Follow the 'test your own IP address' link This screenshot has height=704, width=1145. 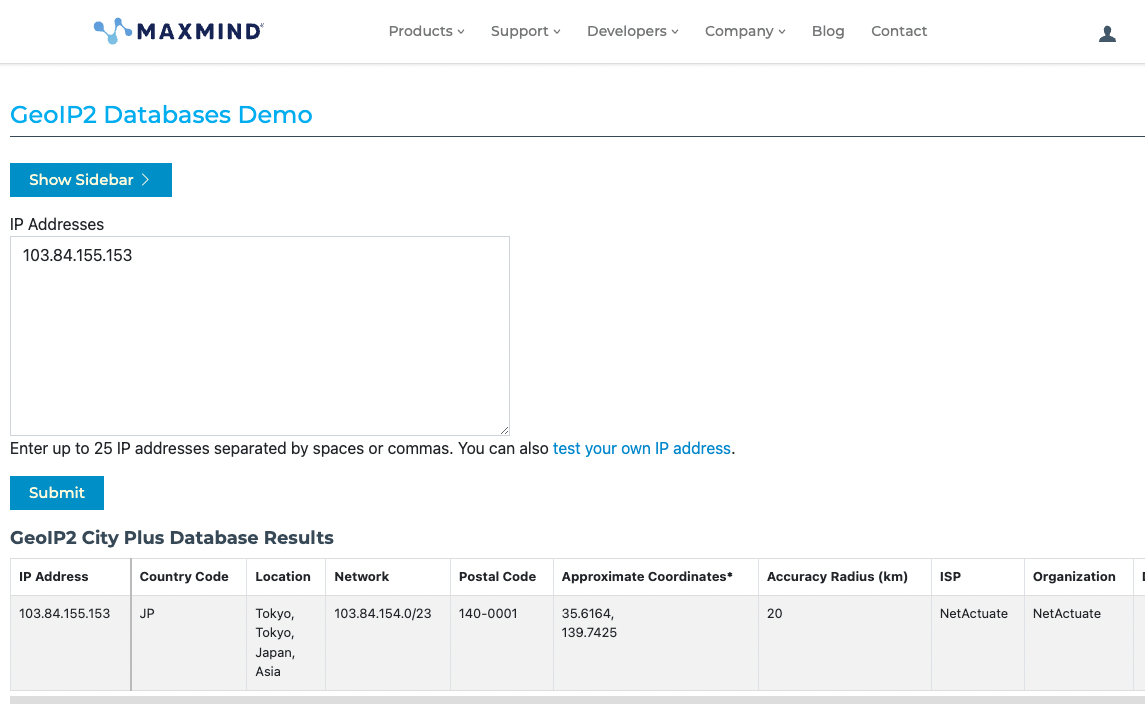pos(642,448)
